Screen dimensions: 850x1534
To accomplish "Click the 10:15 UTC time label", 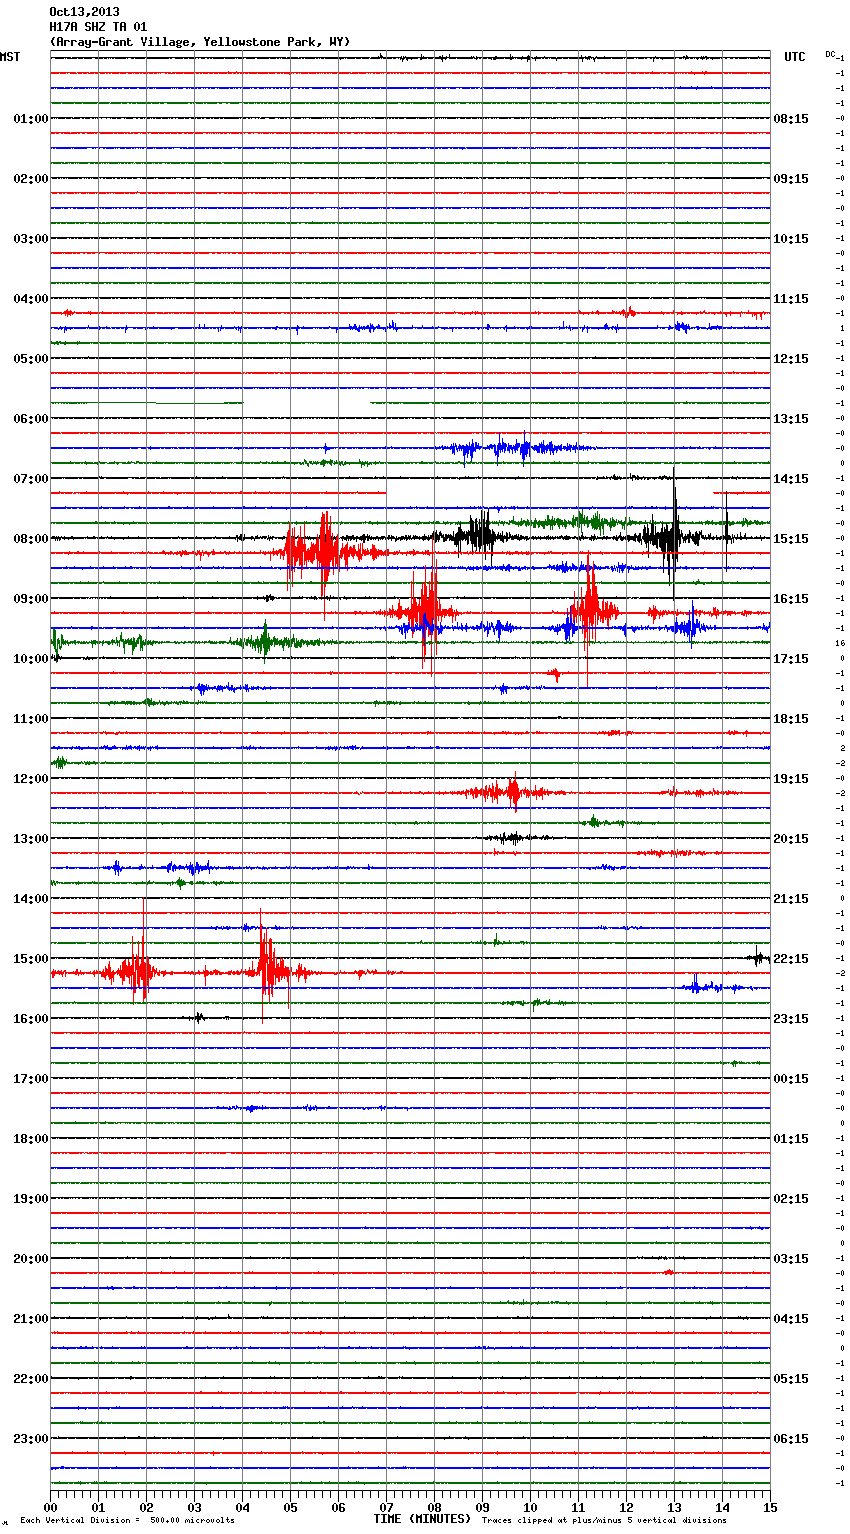I will point(791,239).
